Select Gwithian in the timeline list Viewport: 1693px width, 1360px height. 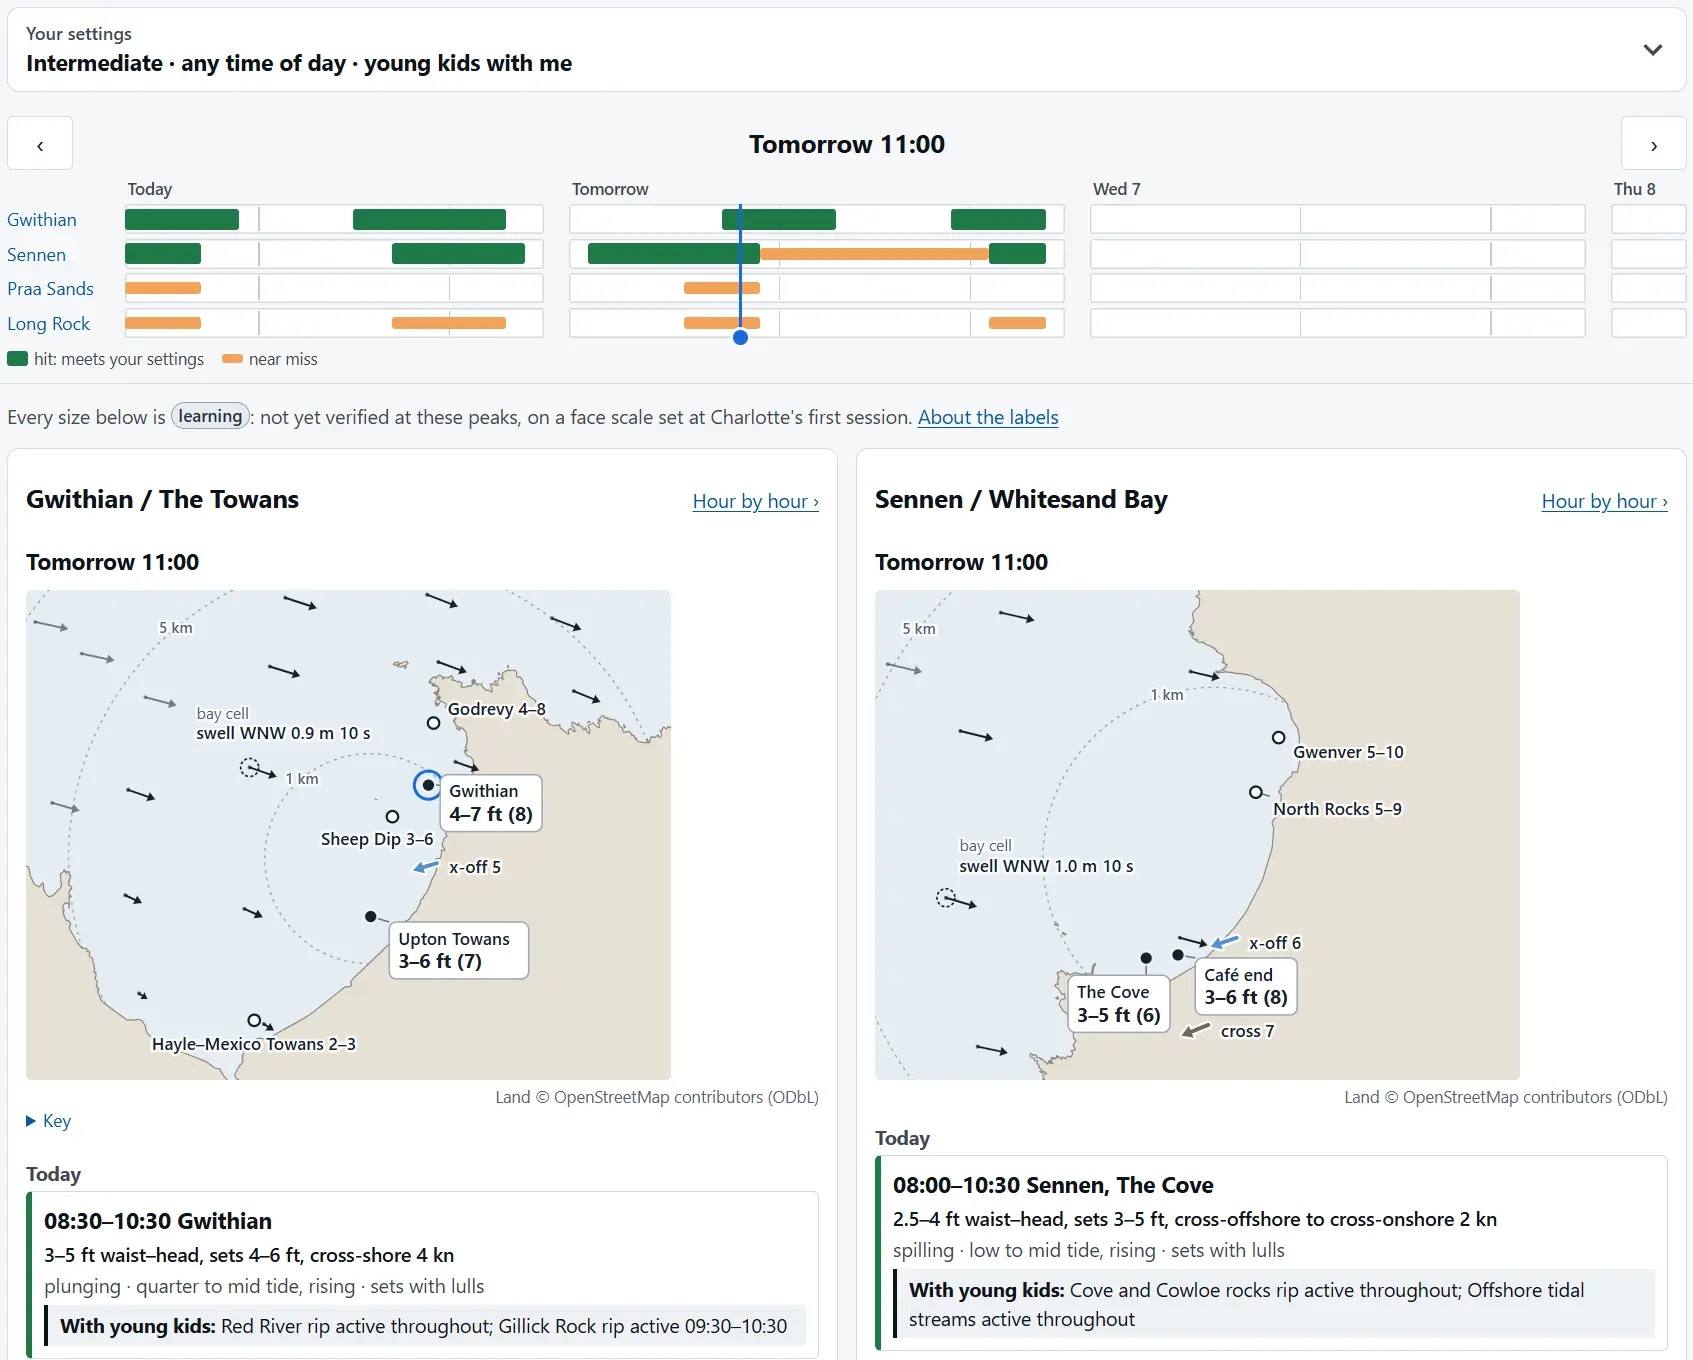pyautogui.click(x=41, y=220)
